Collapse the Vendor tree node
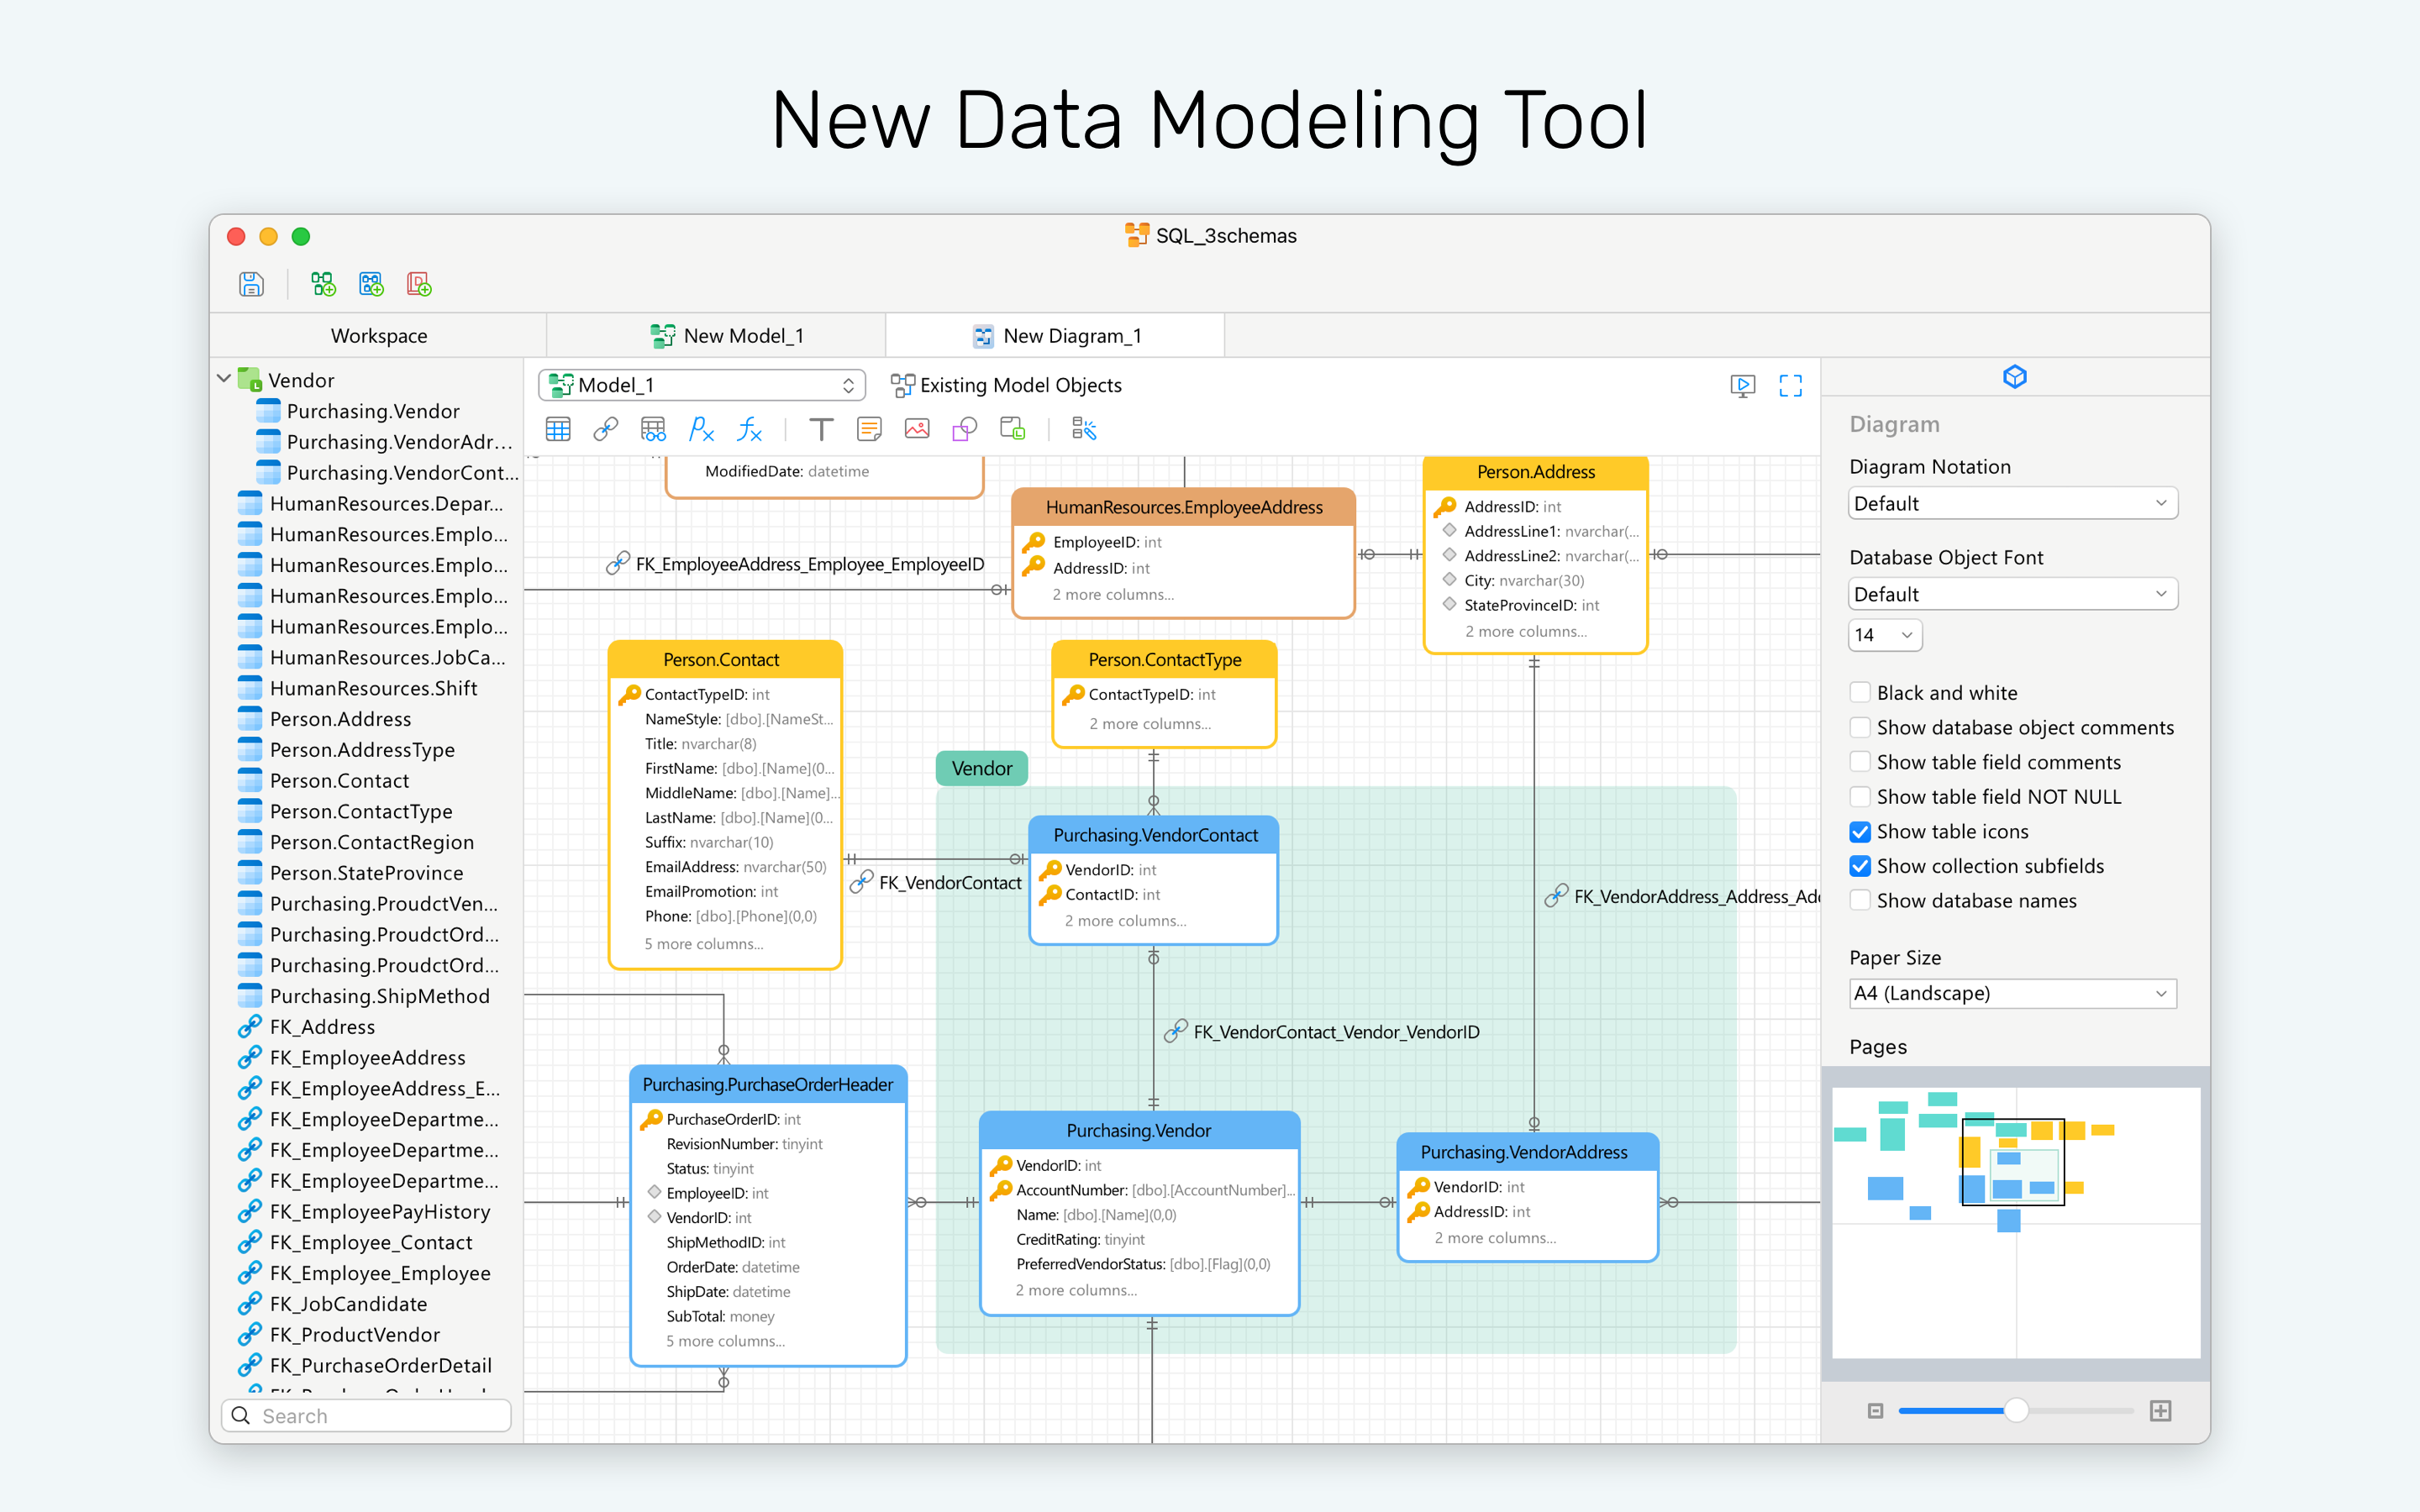This screenshot has height=1512, width=2420. pos(224,380)
